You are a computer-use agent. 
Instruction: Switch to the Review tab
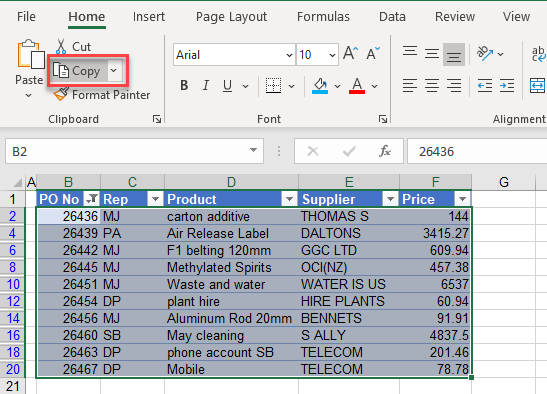point(455,16)
